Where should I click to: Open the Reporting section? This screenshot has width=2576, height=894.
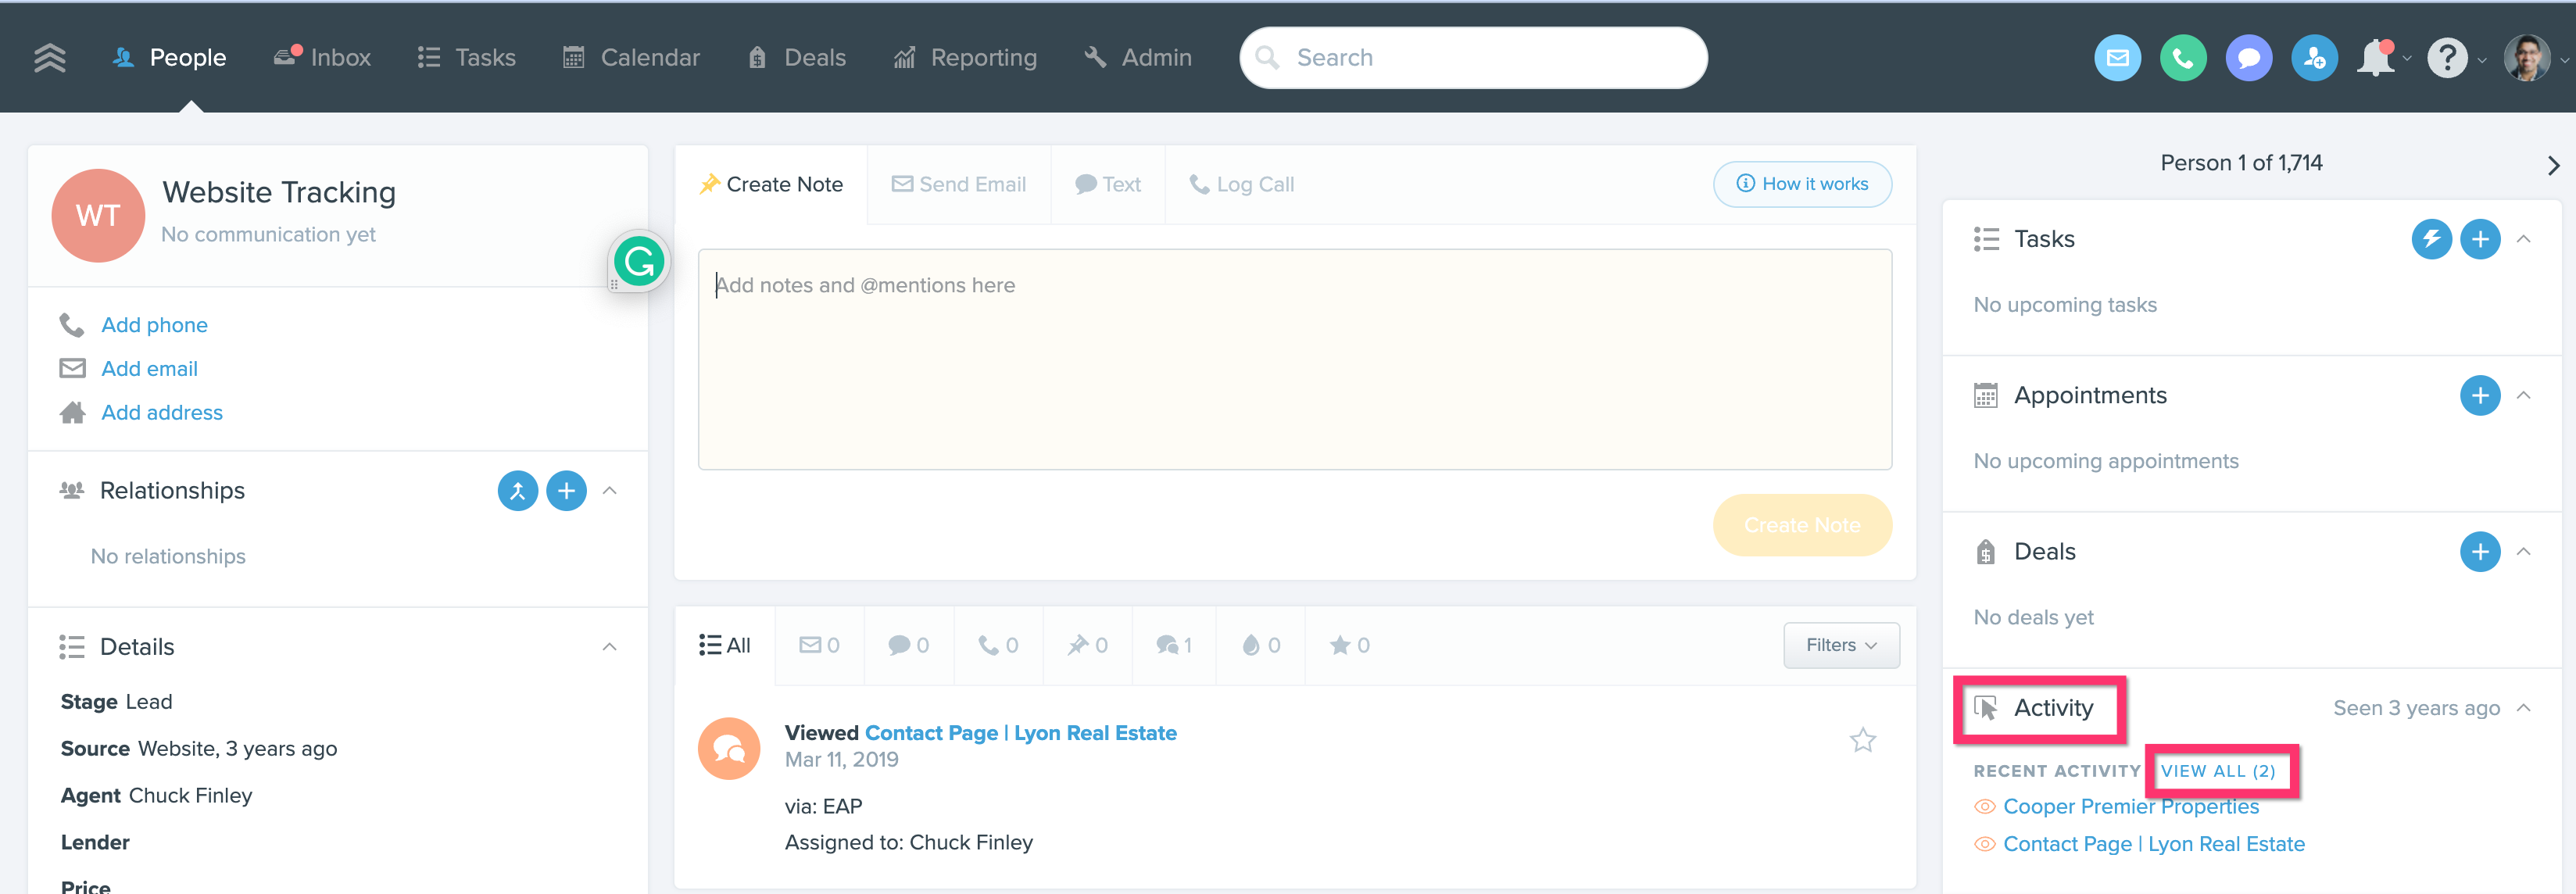(965, 58)
